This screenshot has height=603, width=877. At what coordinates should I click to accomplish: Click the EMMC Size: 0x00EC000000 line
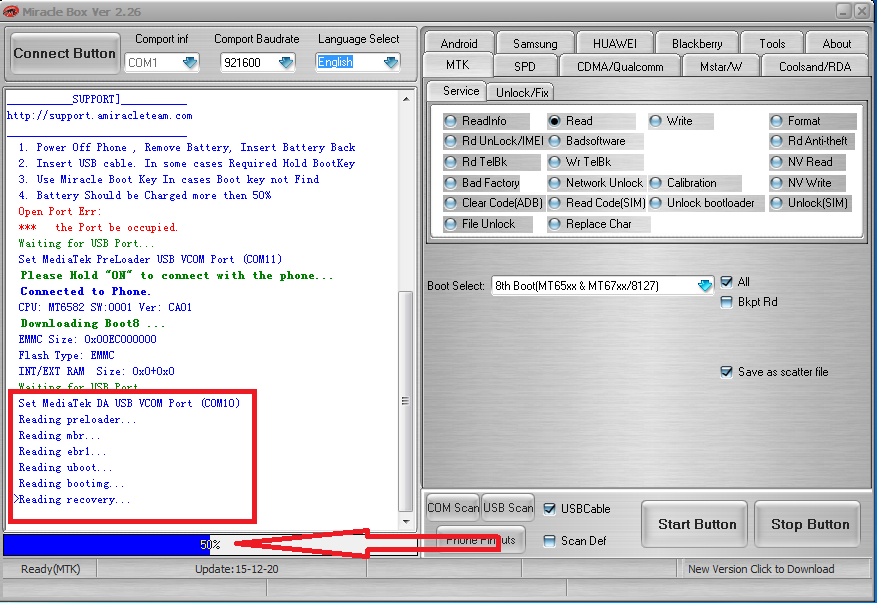click(87, 340)
